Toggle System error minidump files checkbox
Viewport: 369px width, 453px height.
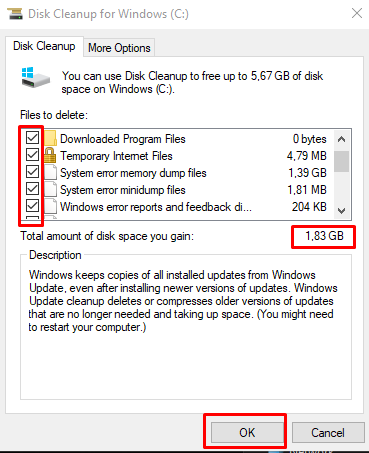pos(33,189)
